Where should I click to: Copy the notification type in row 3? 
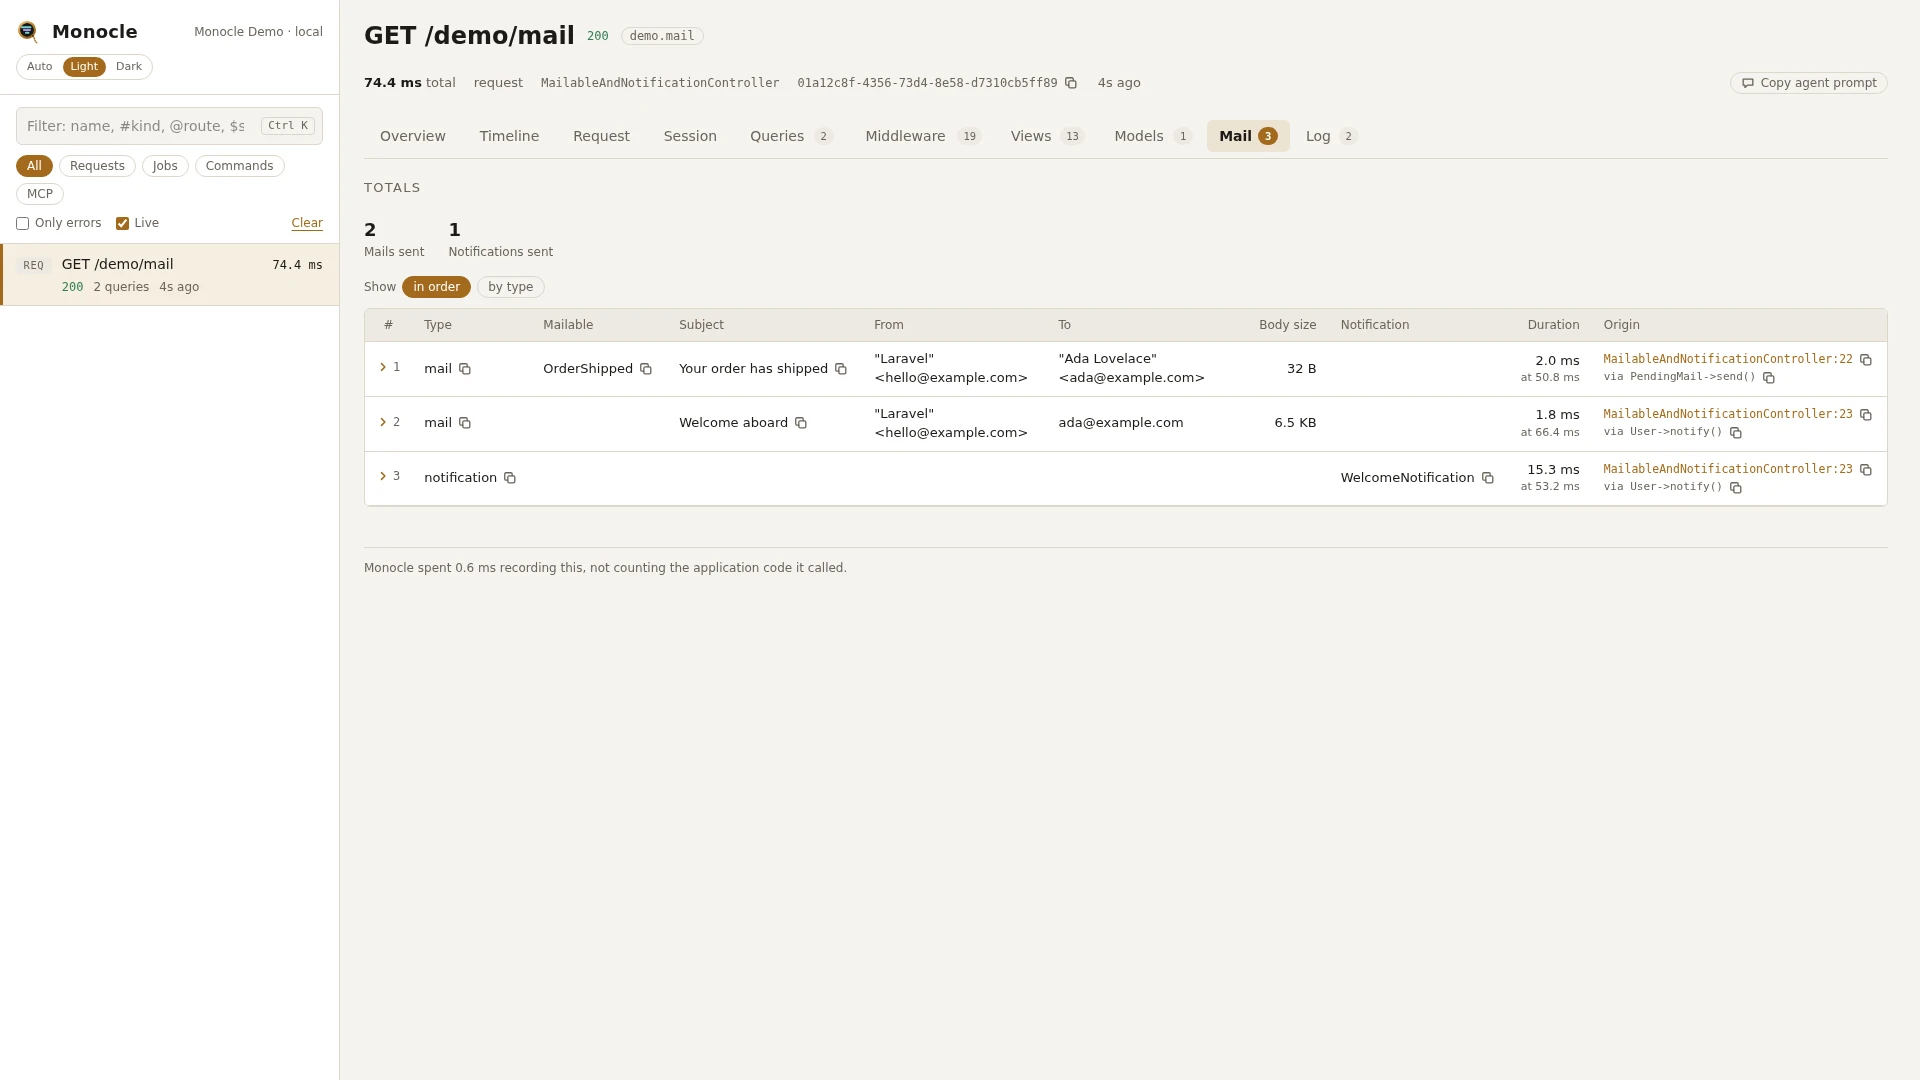point(510,478)
